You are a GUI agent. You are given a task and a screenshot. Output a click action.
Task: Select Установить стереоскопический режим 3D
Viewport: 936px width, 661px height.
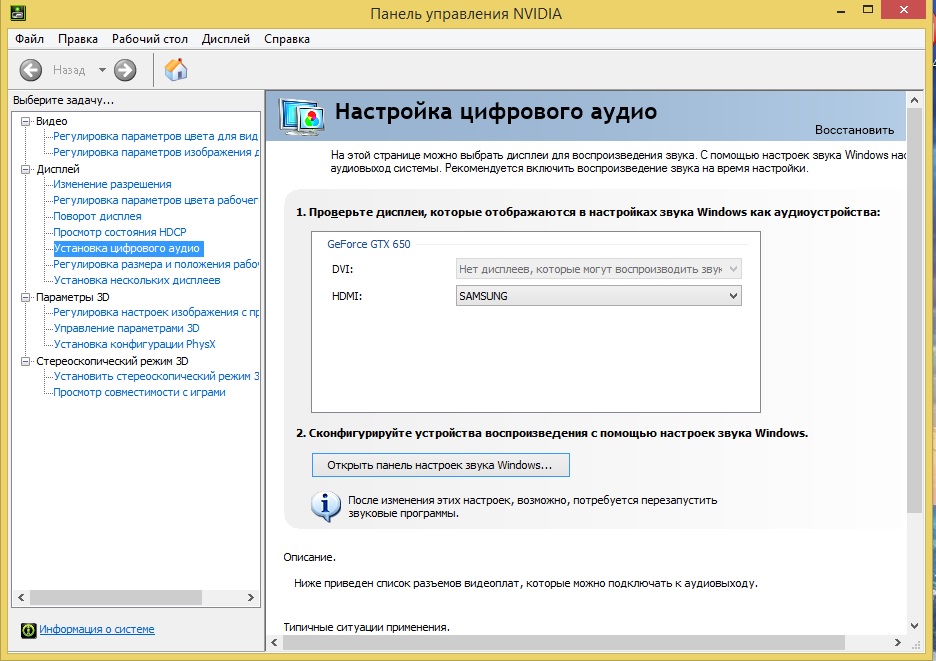[x=156, y=376]
